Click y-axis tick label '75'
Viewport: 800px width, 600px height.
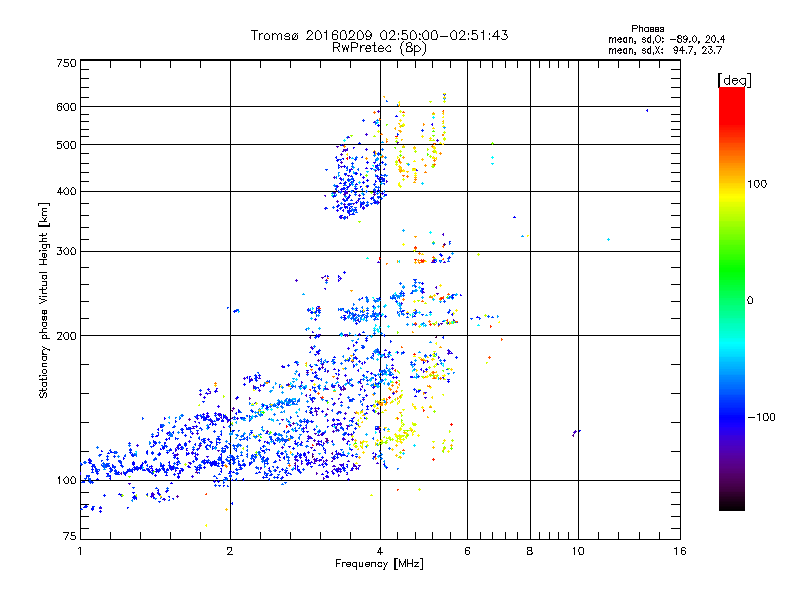[70, 536]
